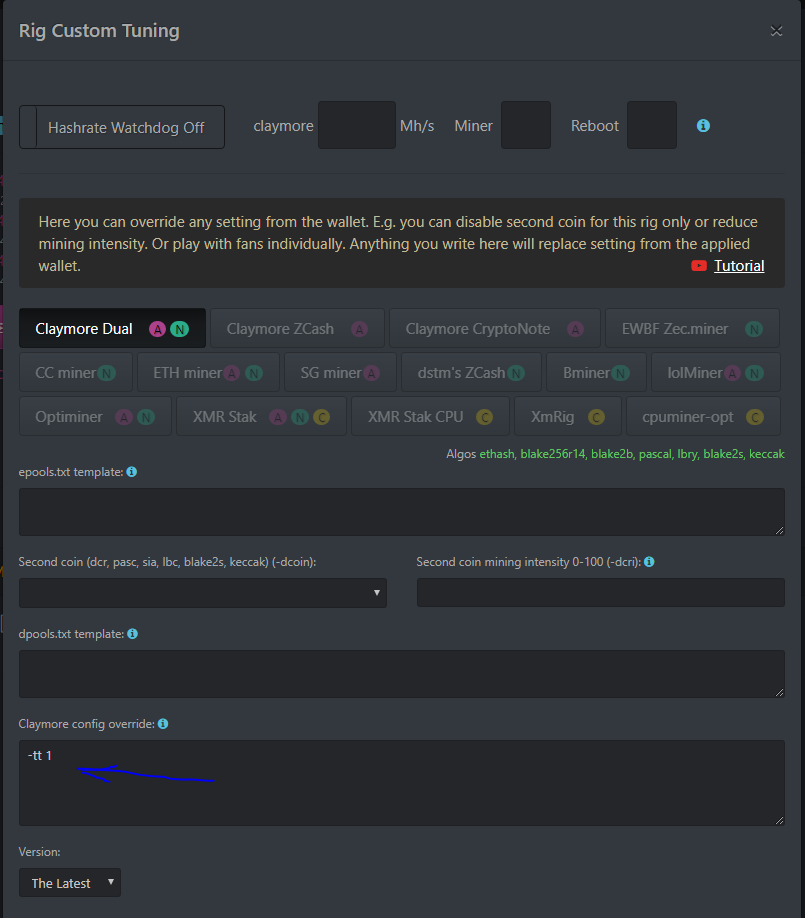Select the EWBF Zec.miner tab
This screenshot has height=918, width=805.
coord(693,328)
